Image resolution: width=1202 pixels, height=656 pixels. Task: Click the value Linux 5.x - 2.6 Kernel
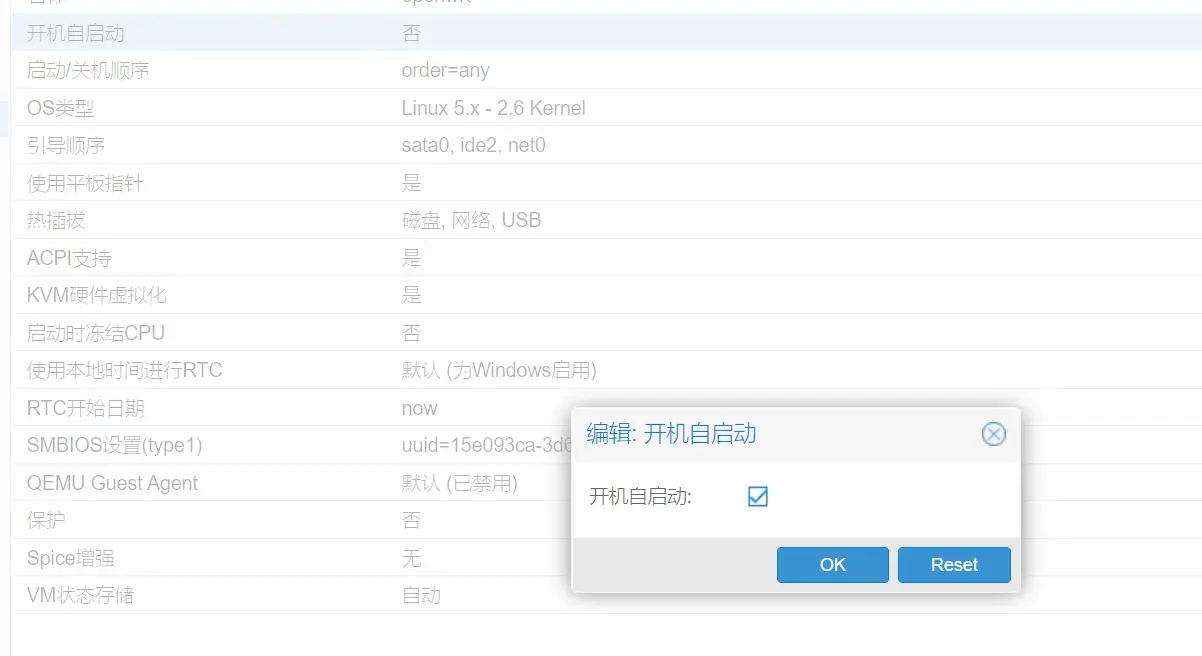pos(493,108)
